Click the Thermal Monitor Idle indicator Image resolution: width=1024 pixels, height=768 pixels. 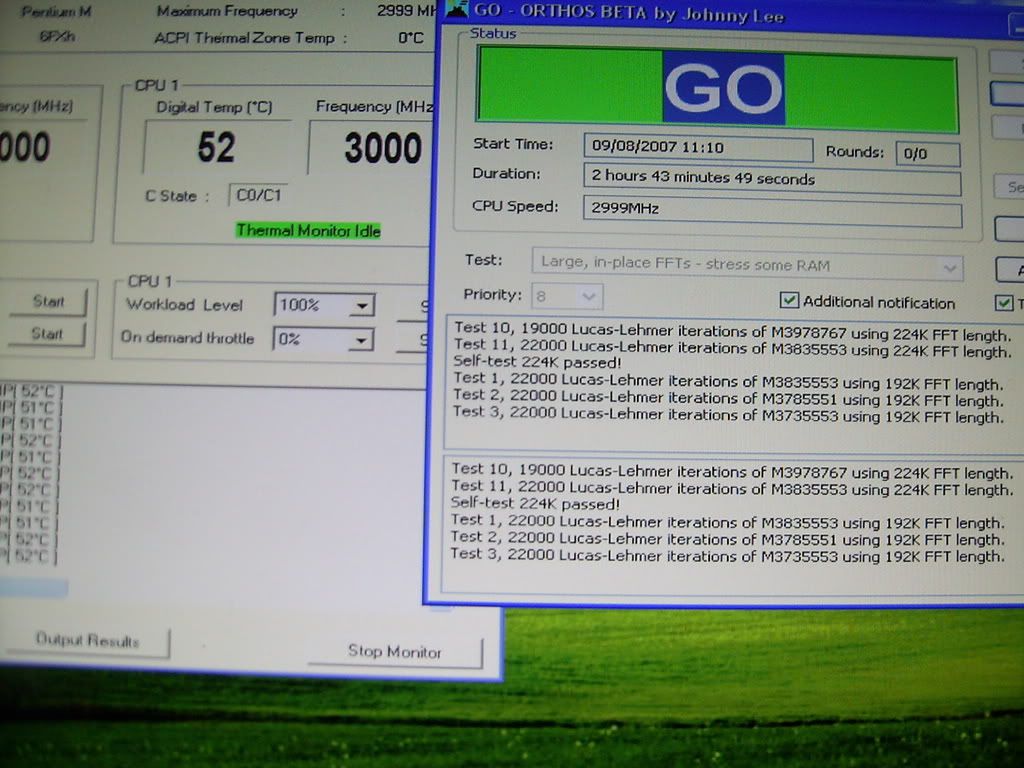pyautogui.click(x=308, y=231)
